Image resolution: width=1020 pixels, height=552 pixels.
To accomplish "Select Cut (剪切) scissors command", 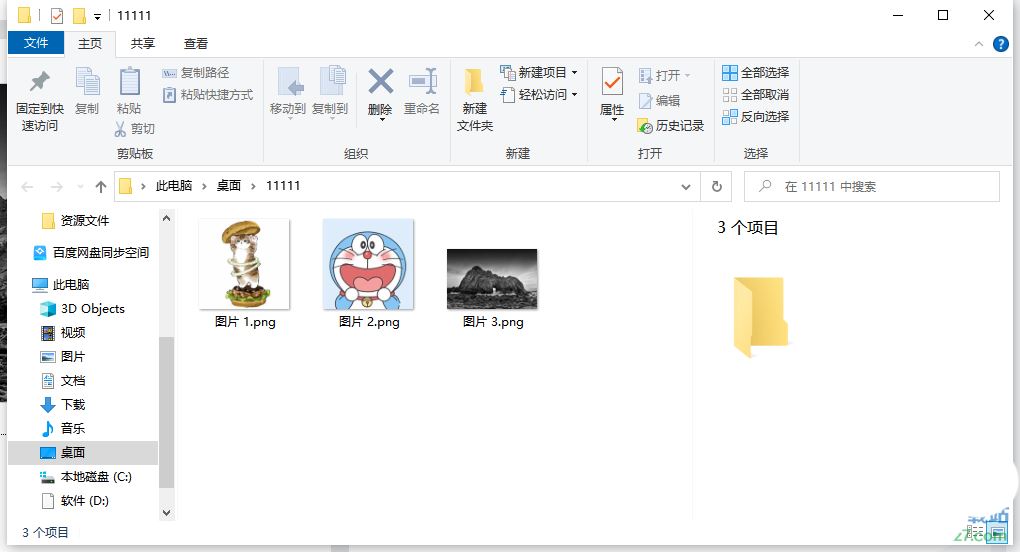I will pyautogui.click(x=135, y=129).
